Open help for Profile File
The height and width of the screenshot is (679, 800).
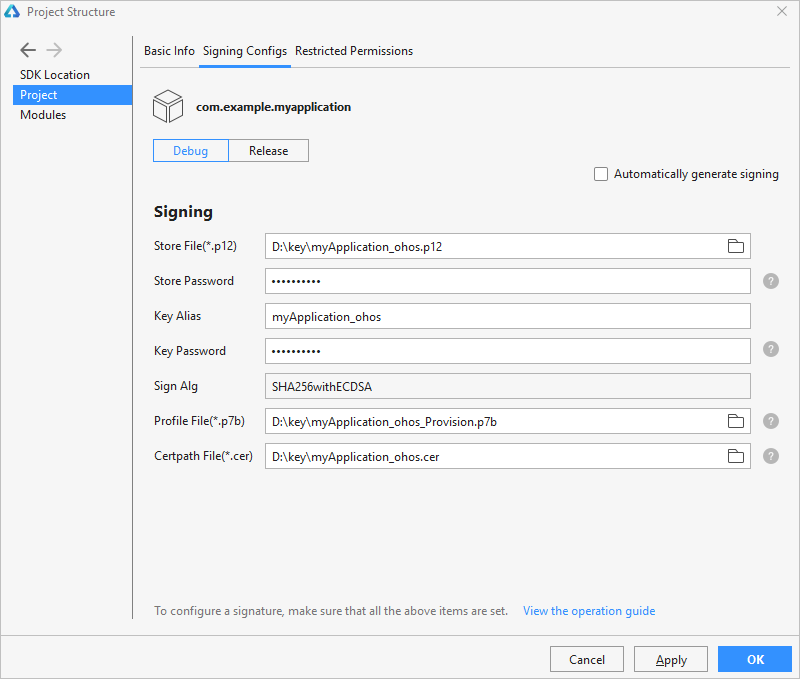coord(770,421)
